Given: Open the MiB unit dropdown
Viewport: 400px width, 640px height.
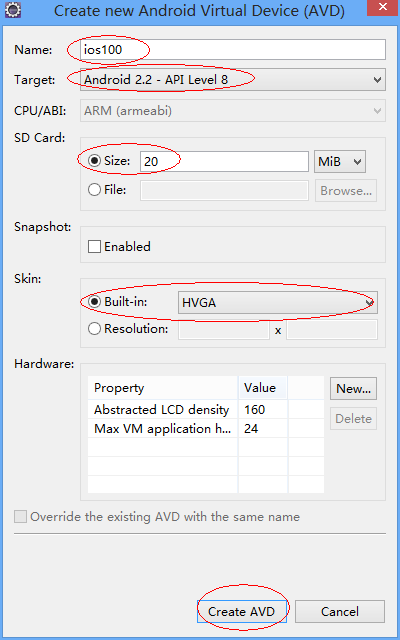Looking at the screenshot, I should pyautogui.click(x=340, y=162).
